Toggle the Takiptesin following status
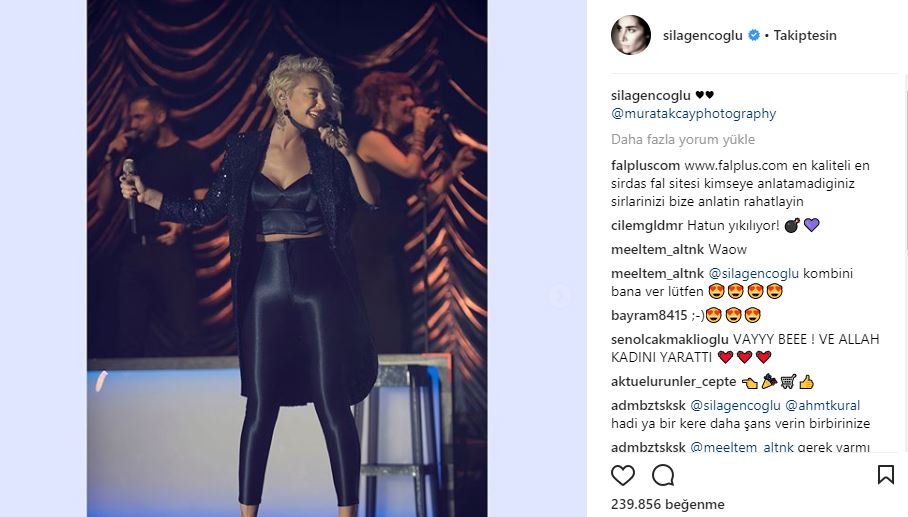Image resolution: width=908 pixels, height=517 pixels. point(805,35)
